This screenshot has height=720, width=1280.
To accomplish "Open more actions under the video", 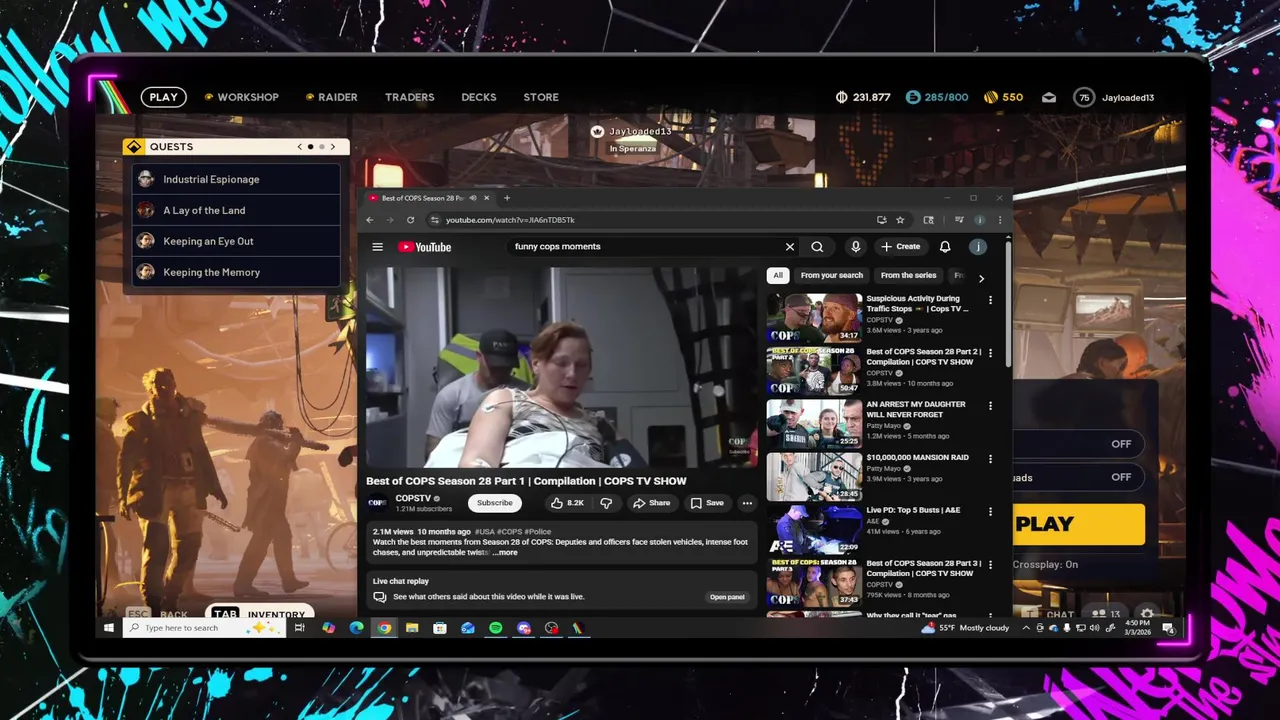I will tap(747, 503).
